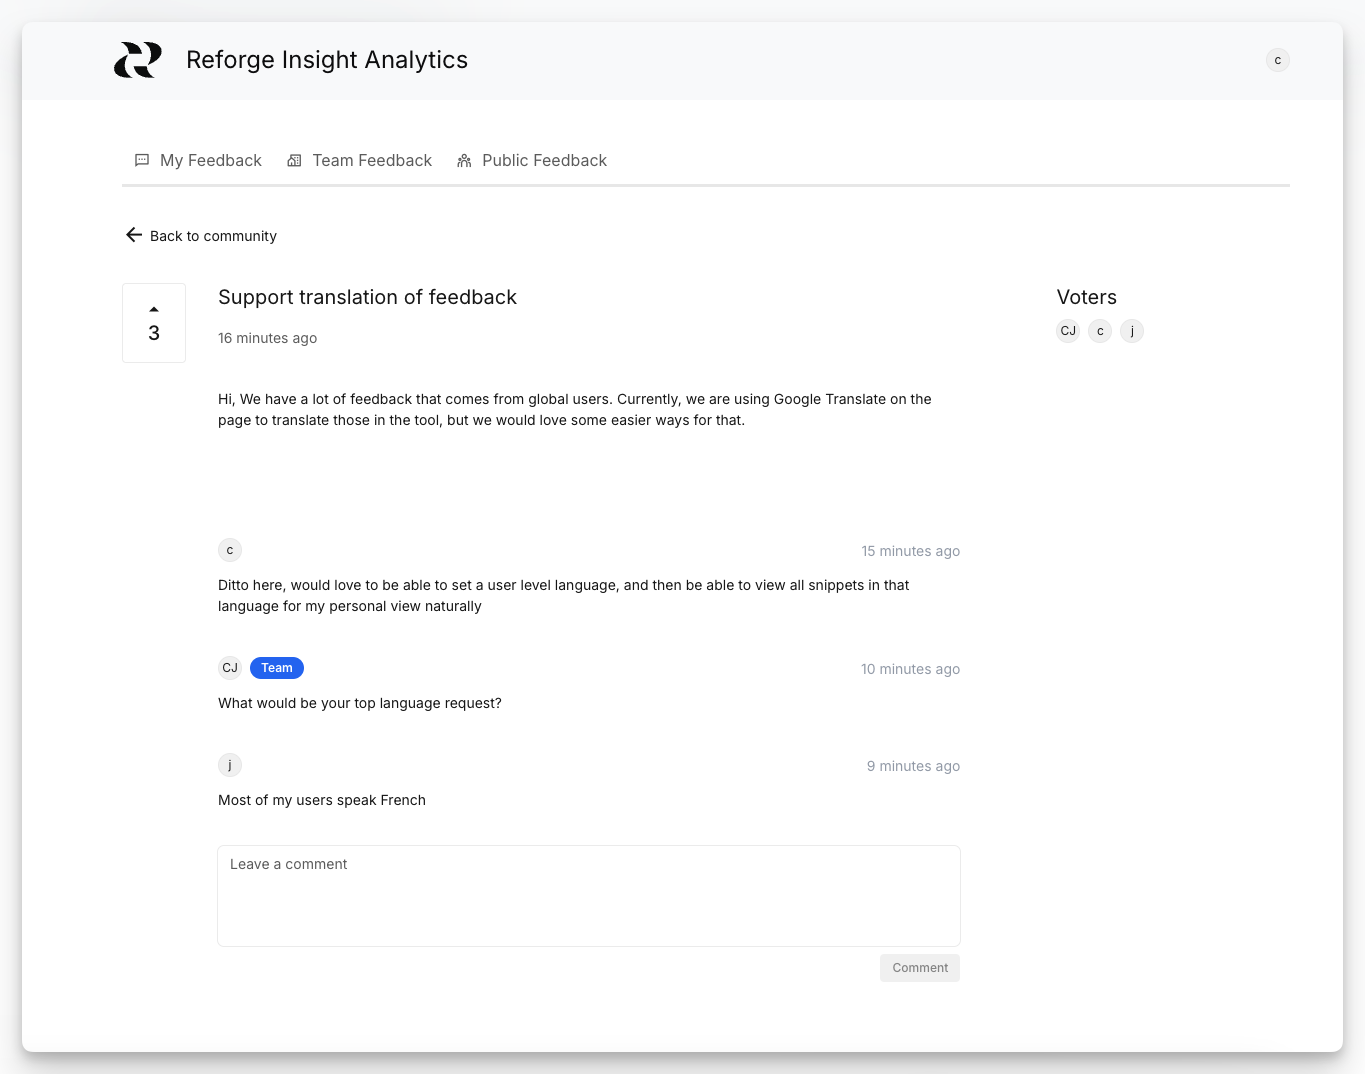The image size is (1365, 1074).
Task: Switch to the Team Feedback tab
Action: [x=359, y=160]
